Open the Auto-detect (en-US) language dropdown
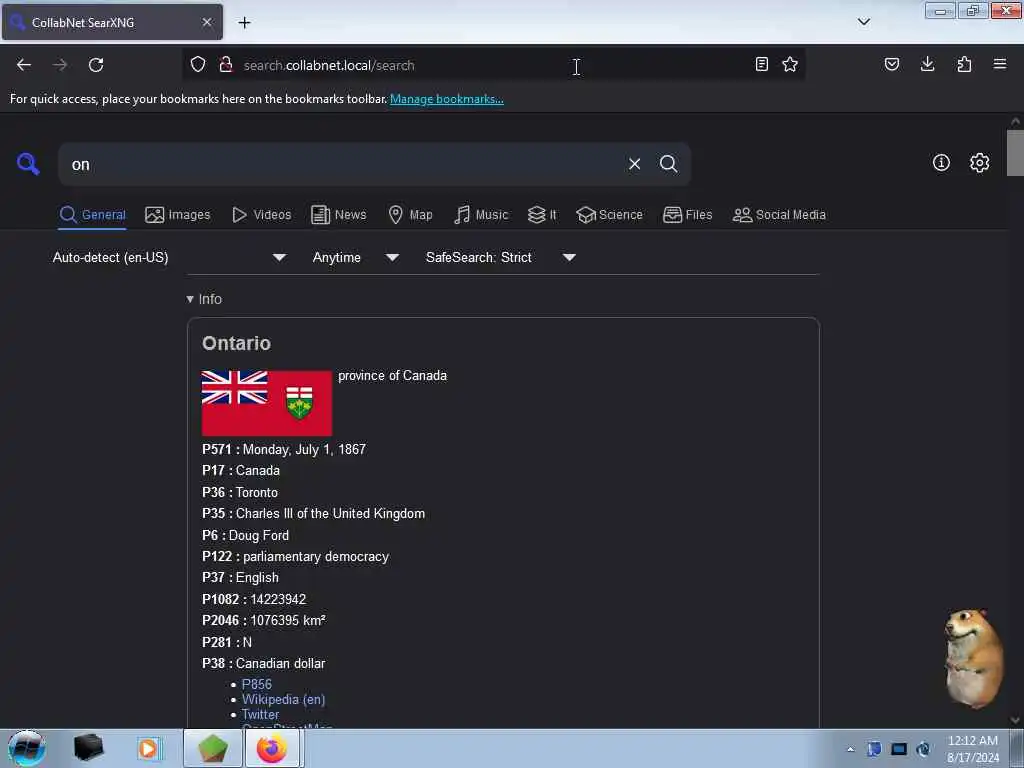The height and width of the screenshot is (768, 1024). click(169, 257)
